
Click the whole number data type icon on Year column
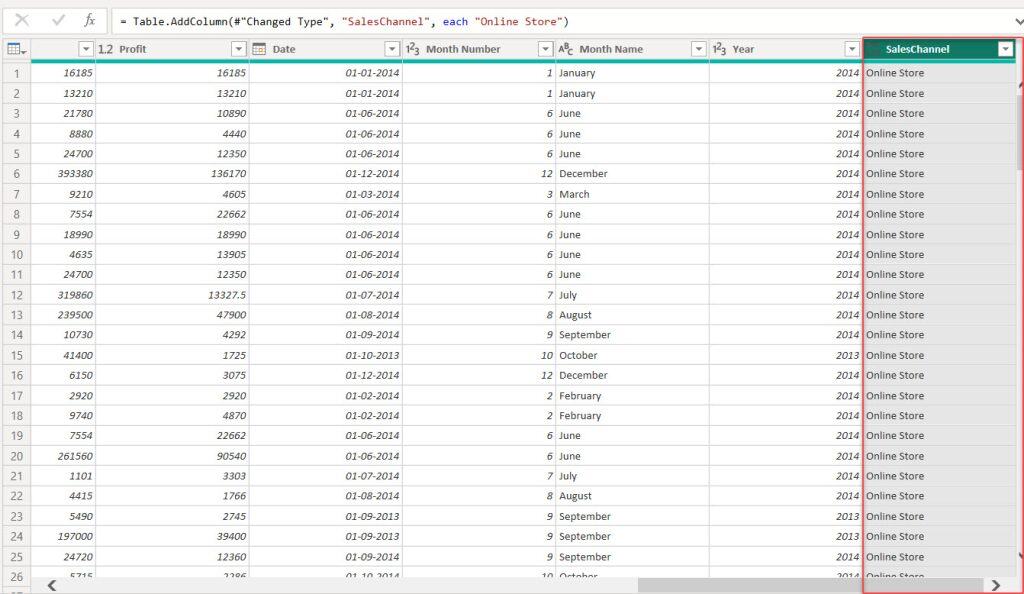(719, 48)
